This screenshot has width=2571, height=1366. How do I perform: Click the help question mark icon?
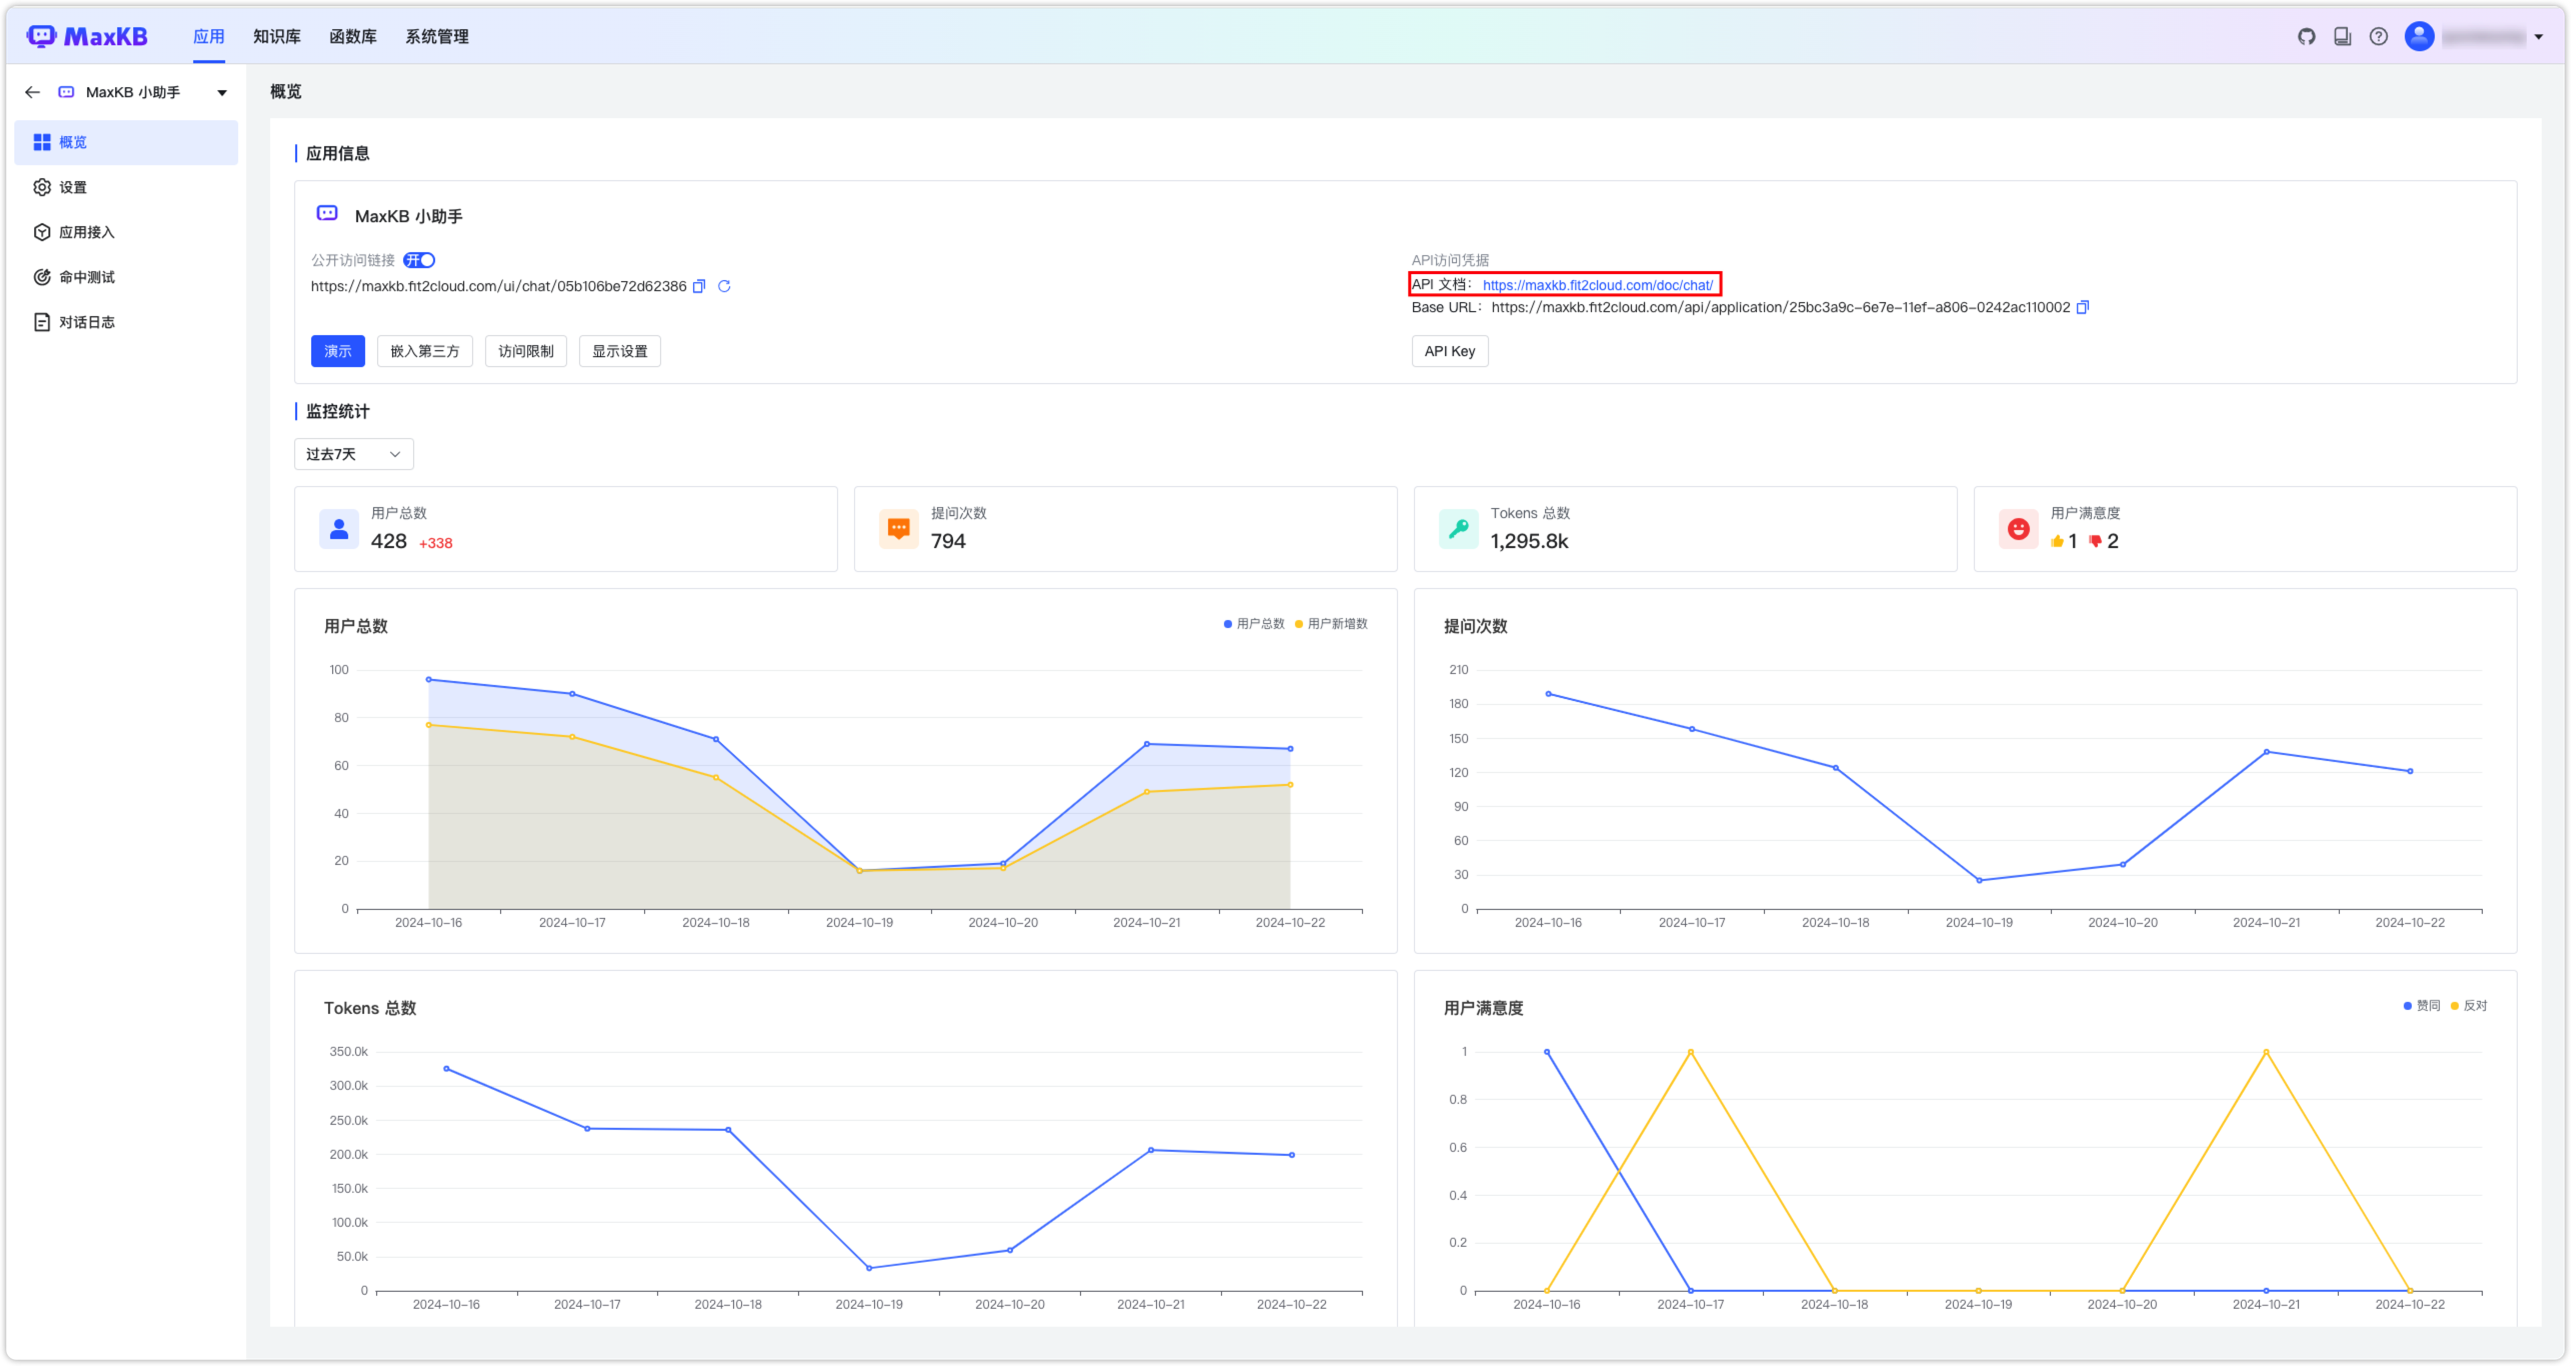(2379, 36)
